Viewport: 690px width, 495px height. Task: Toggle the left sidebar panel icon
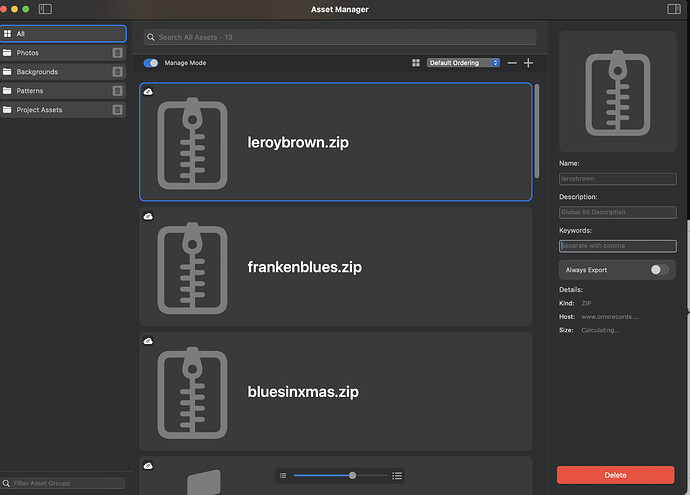(45, 9)
